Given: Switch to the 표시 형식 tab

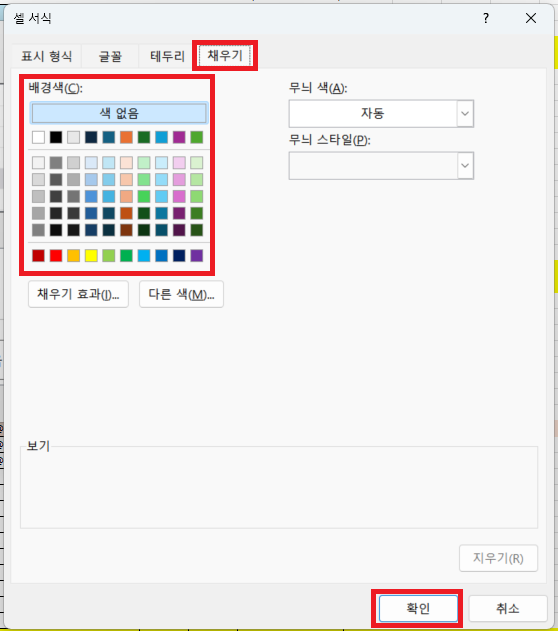Looking at the screenshot, I should pos(47,56).
